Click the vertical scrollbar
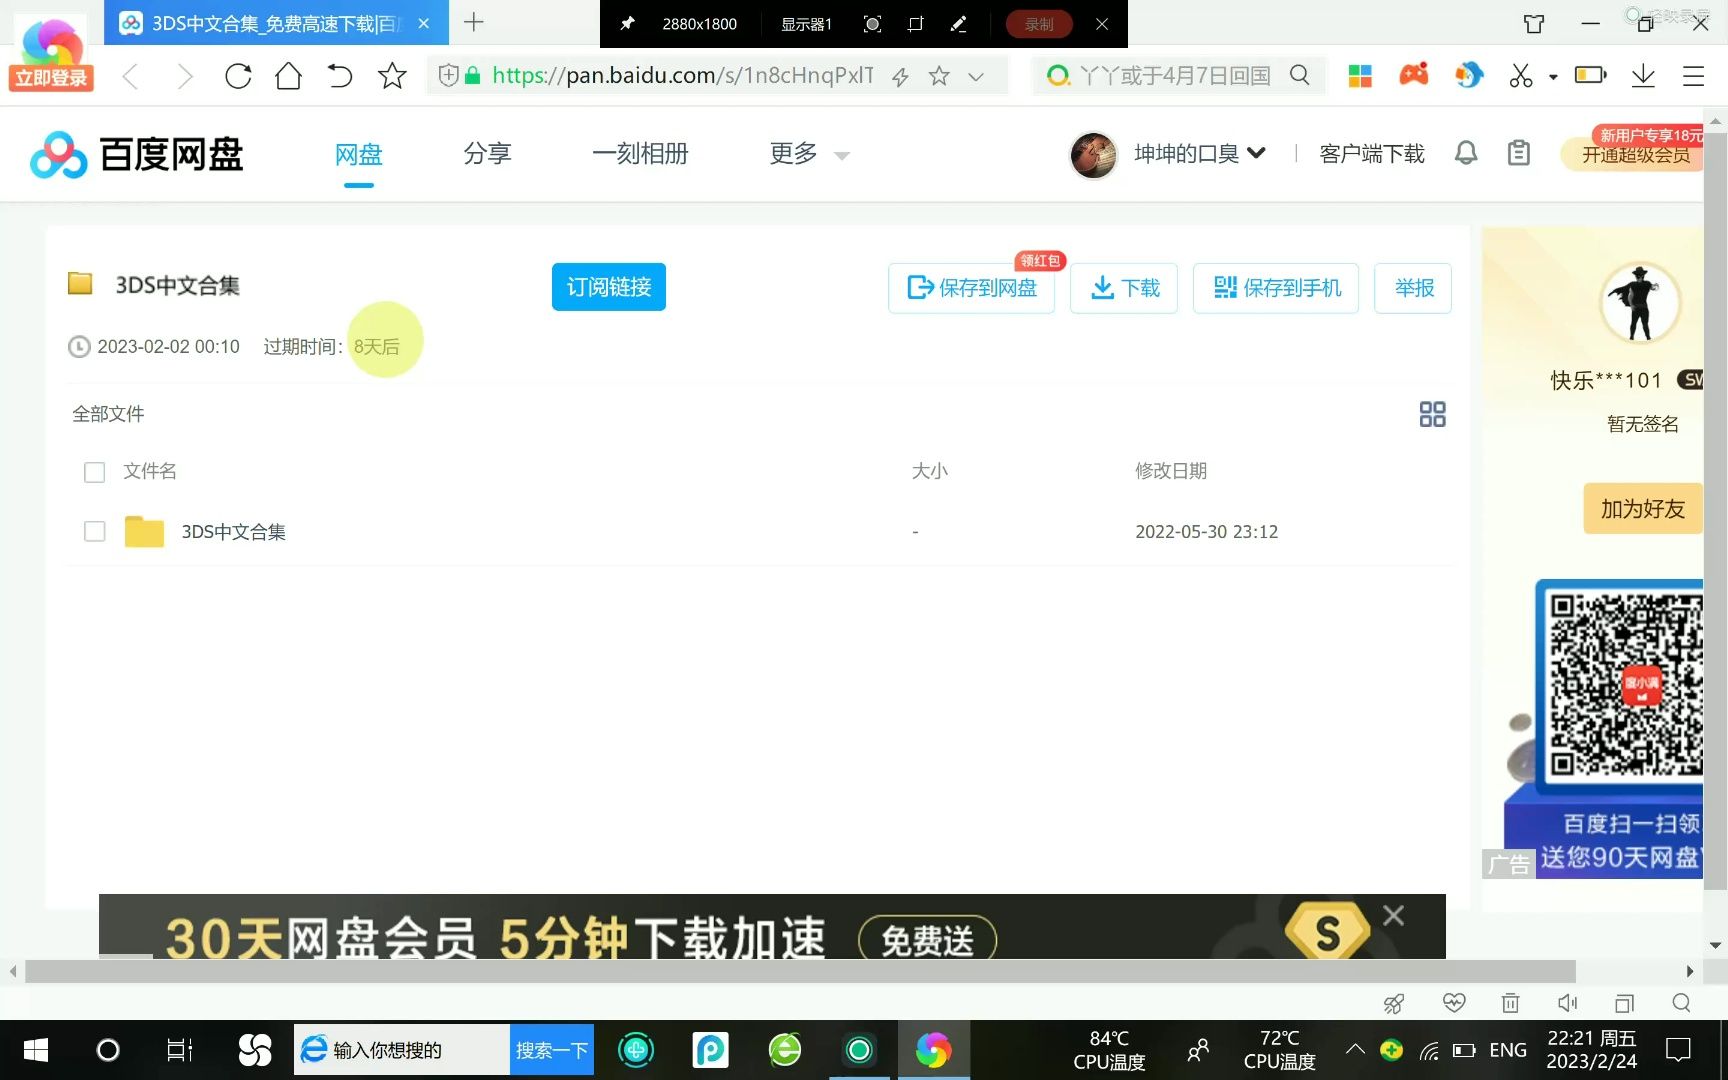Image resolution: width=1728 pixels, height=1080 pixels. pyautogui.click(x=1715, y=510)
